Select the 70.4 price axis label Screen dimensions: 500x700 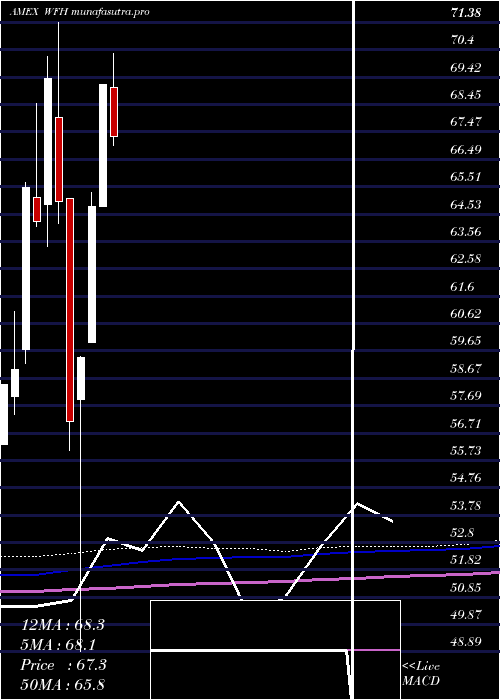point(462,40)
